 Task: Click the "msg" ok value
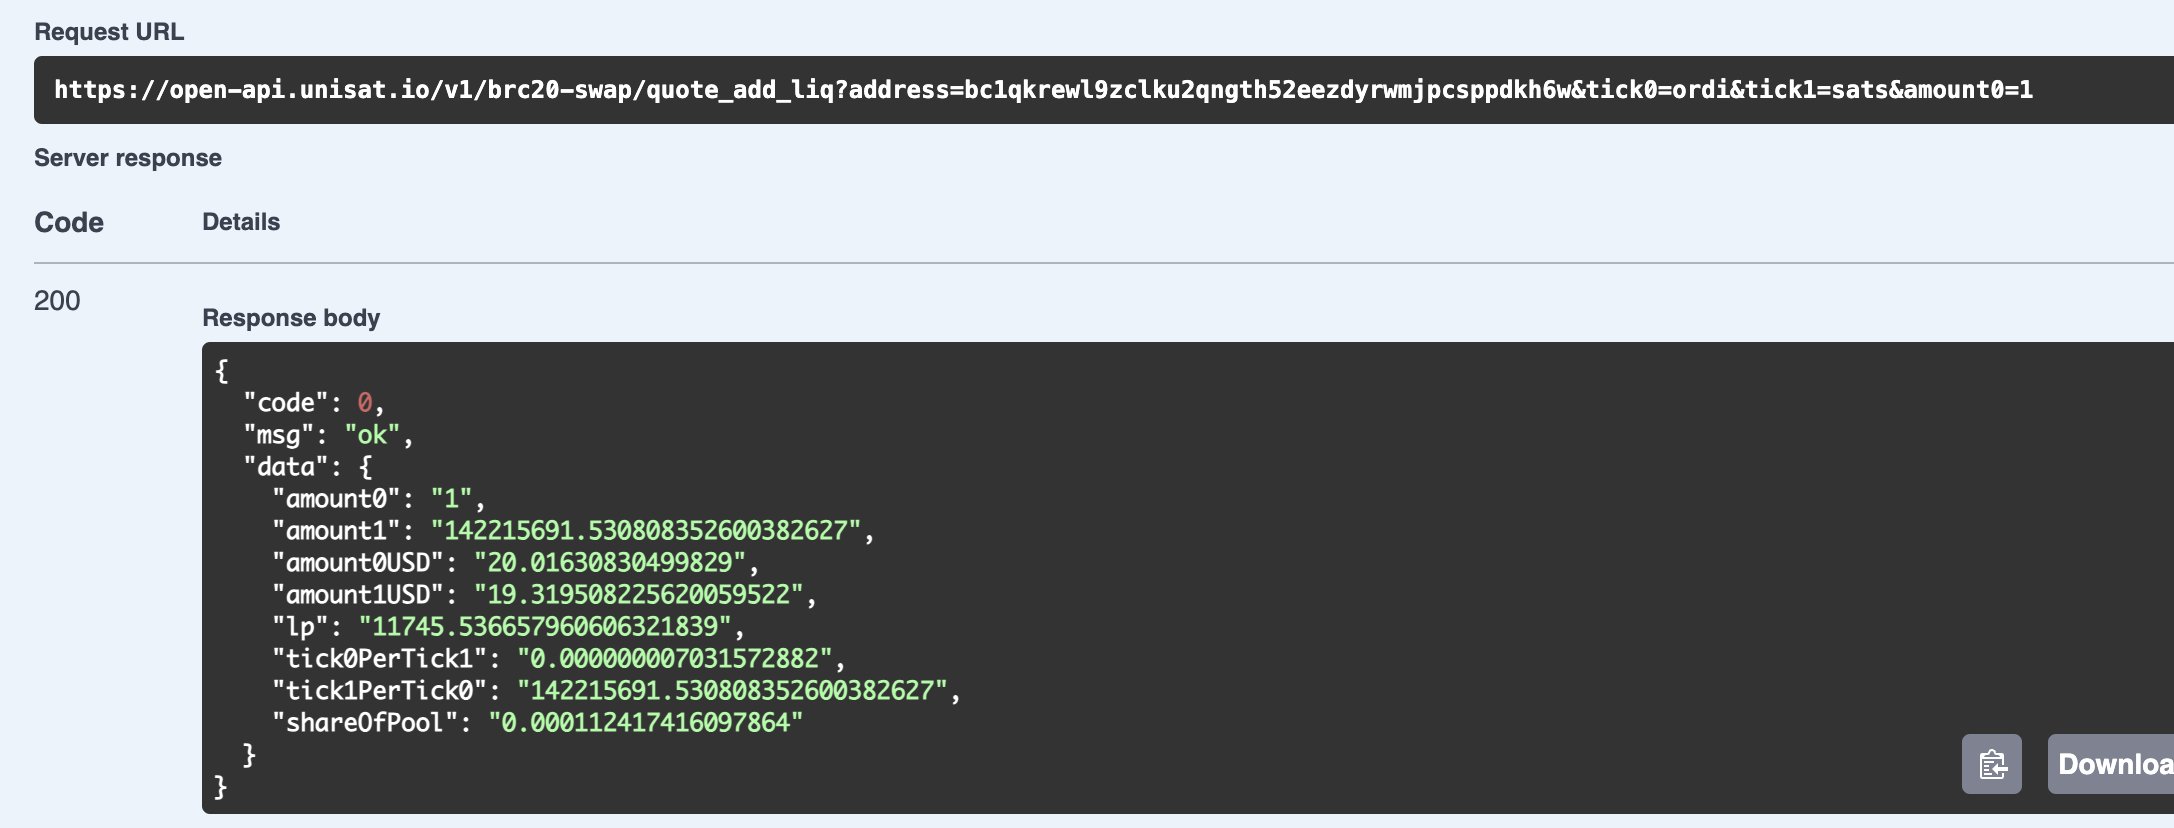point(372,435)
